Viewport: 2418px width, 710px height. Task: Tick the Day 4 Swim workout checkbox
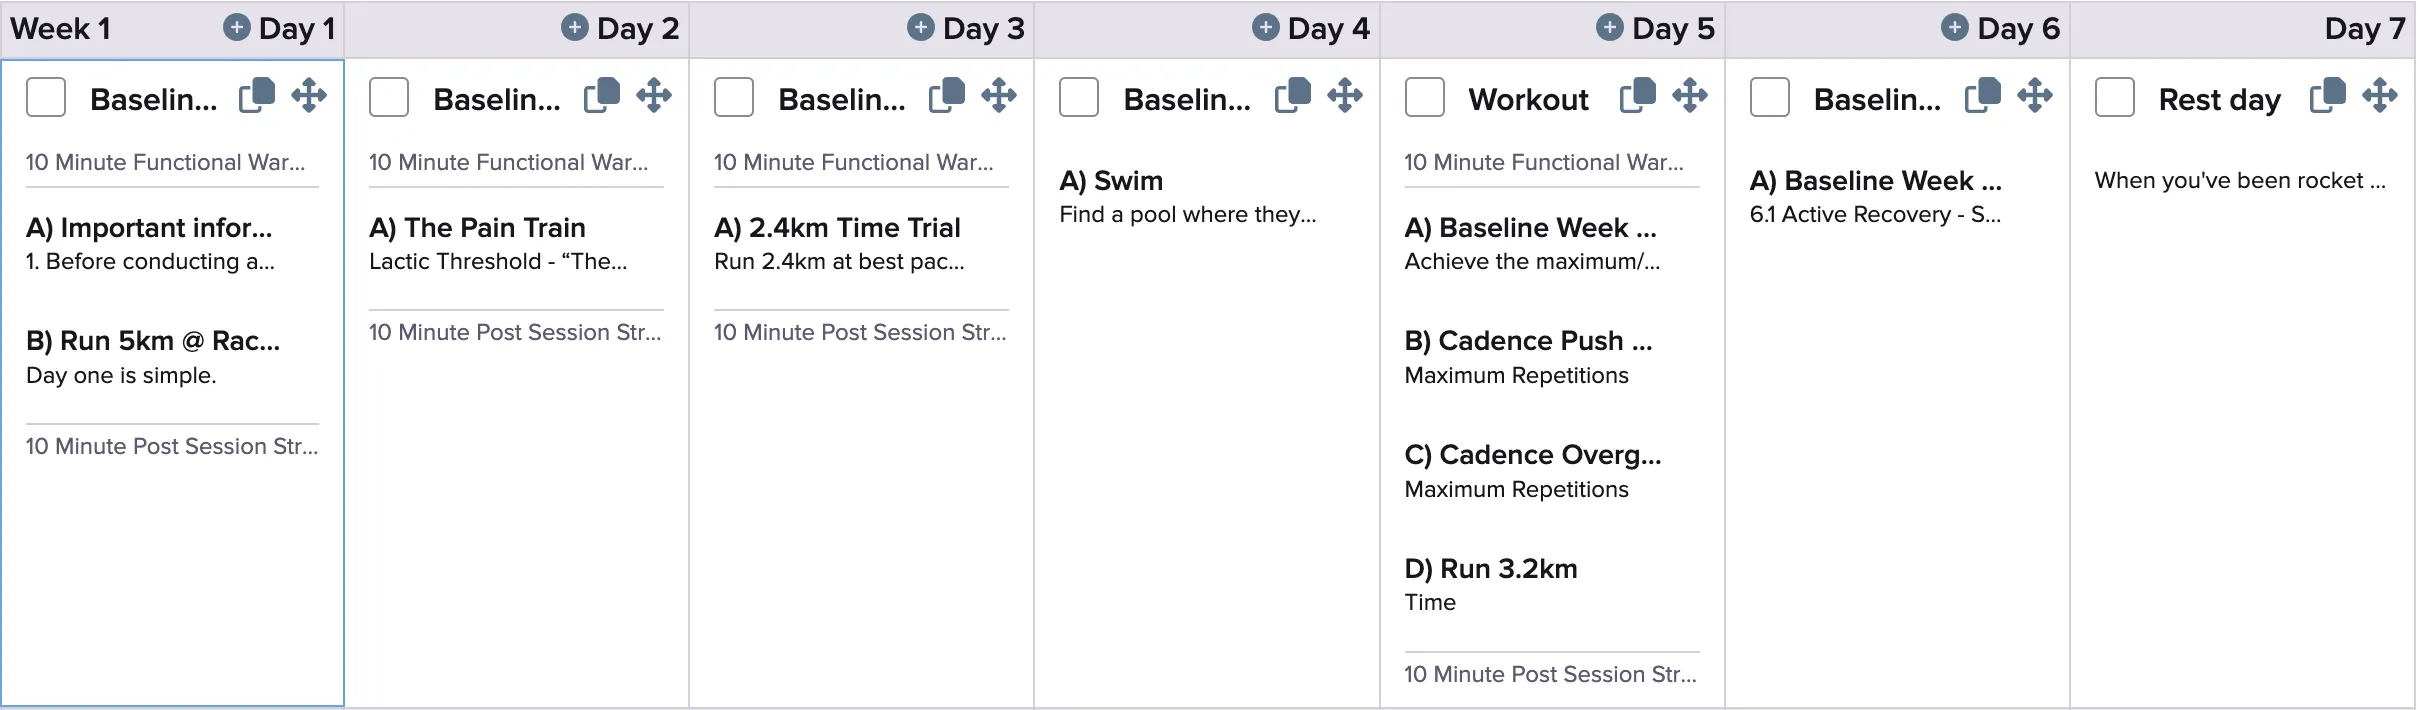coord(1078,97)
